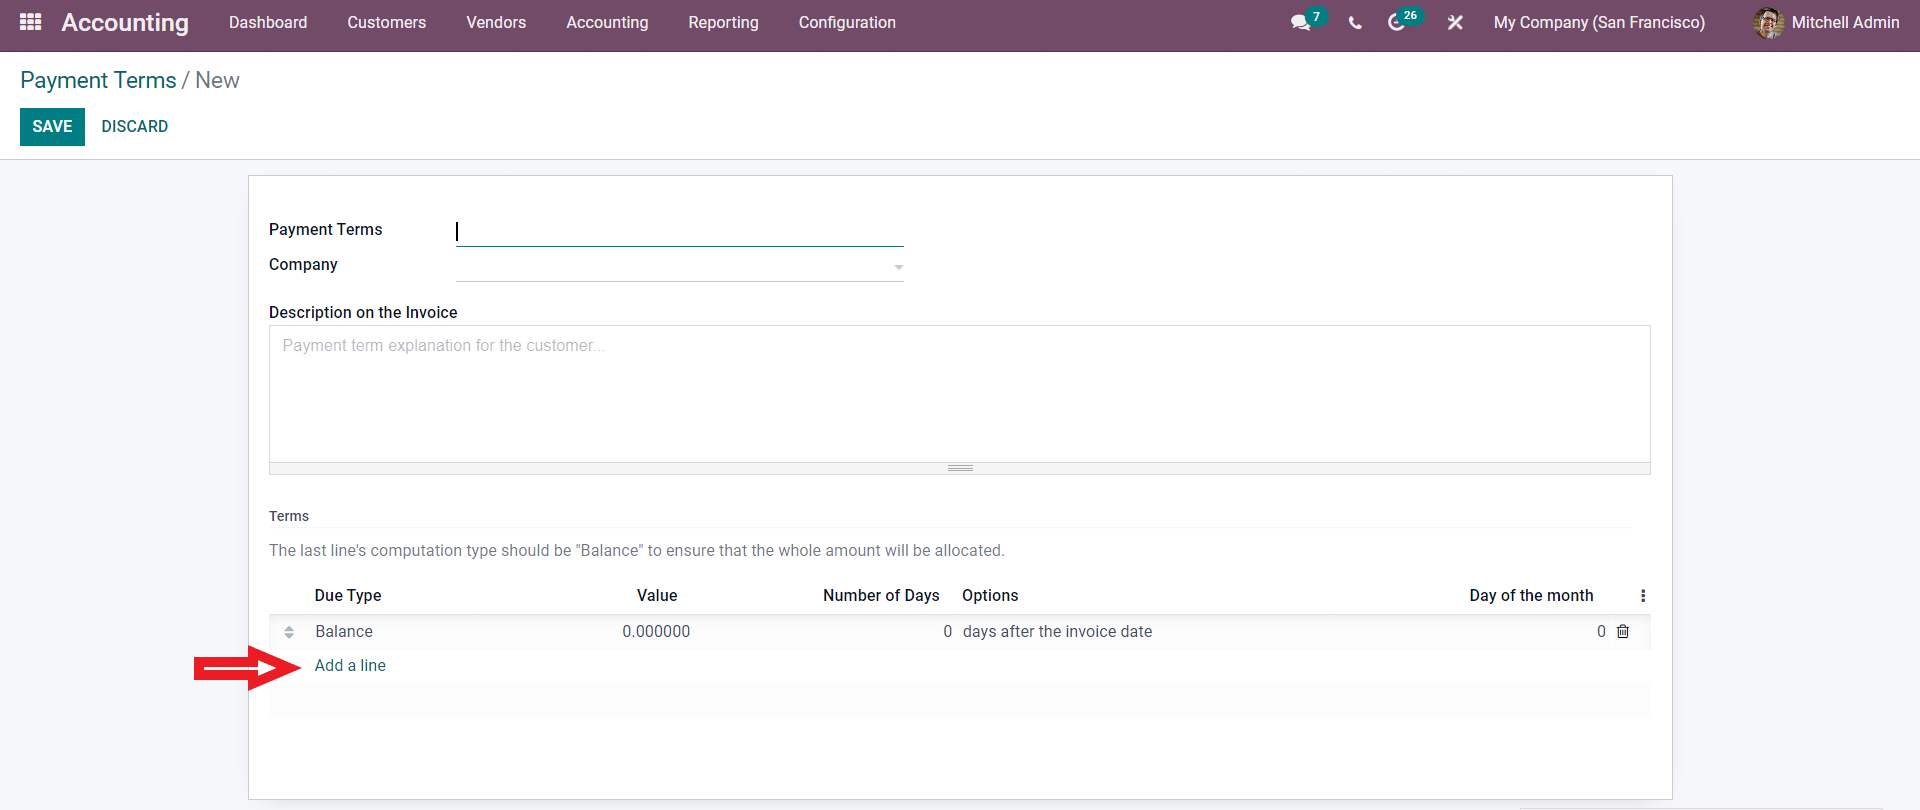
Task: Open the Customers menu
Action: [386, 22]
